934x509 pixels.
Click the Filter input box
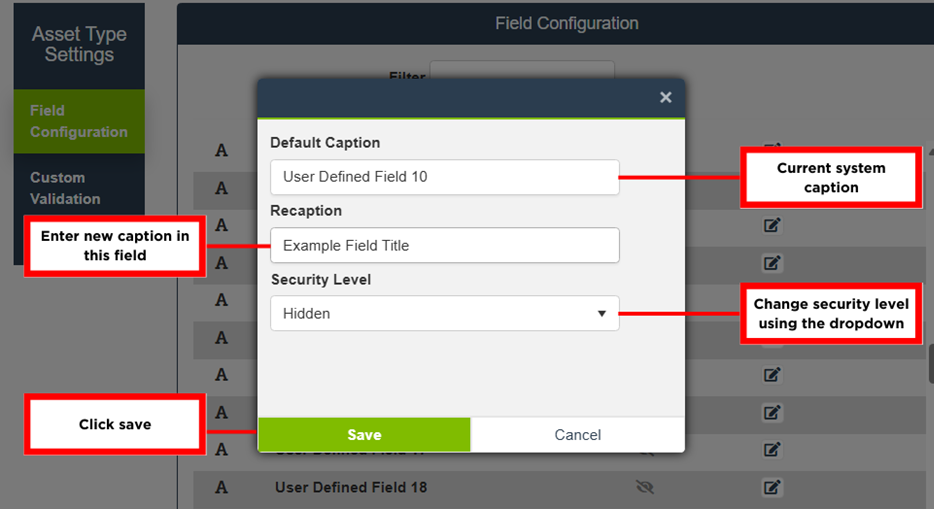(521, 71)
